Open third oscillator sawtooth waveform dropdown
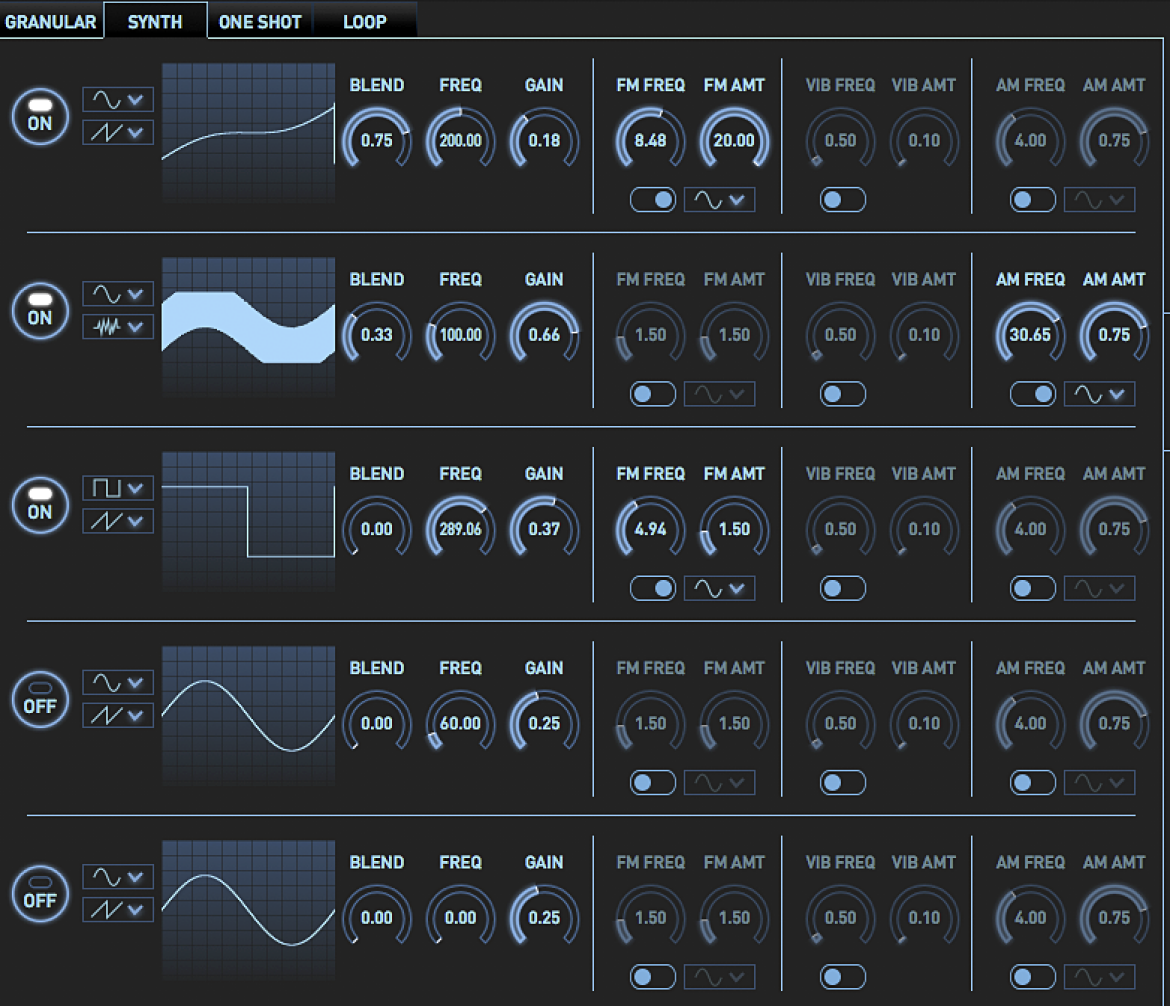This screenshot has width=1170, height=1006. click(x=118, y=521)
